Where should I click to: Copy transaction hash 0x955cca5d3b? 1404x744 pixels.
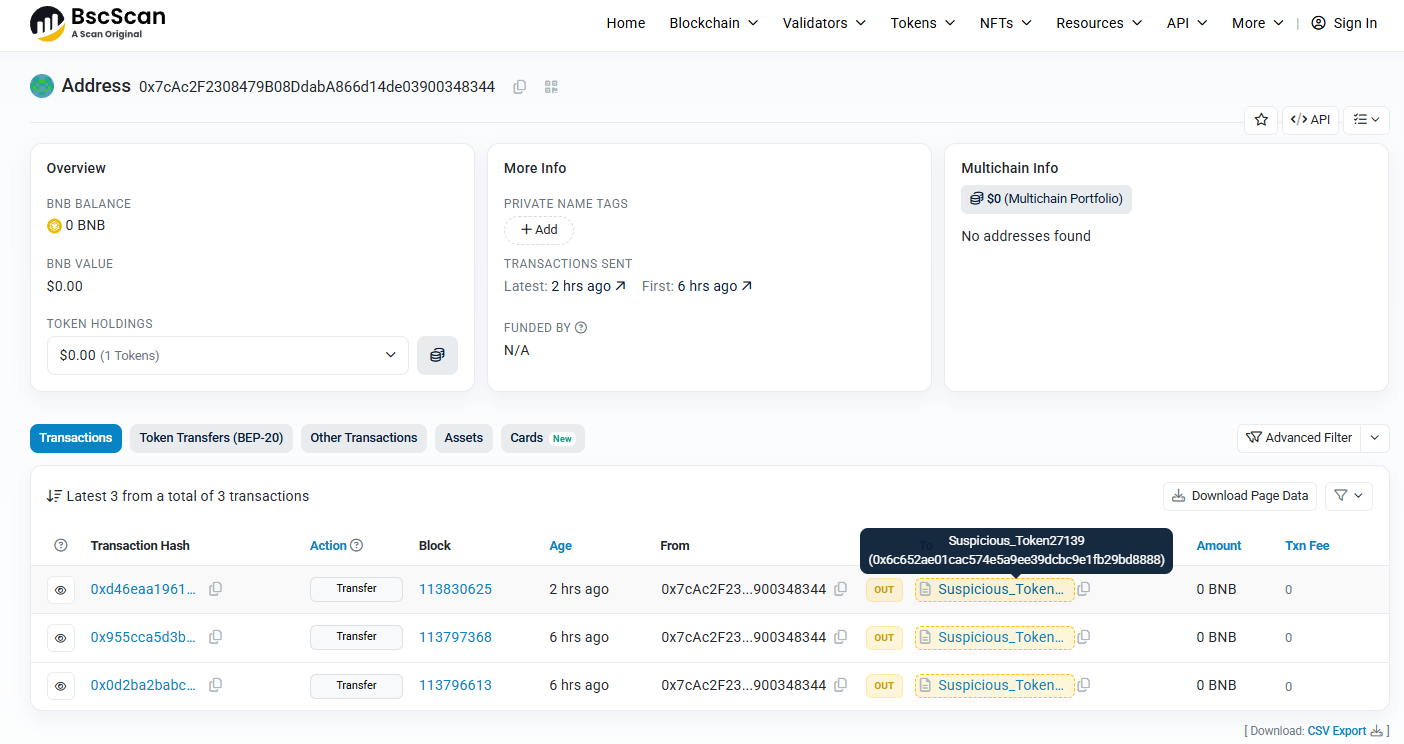point(215,637)
